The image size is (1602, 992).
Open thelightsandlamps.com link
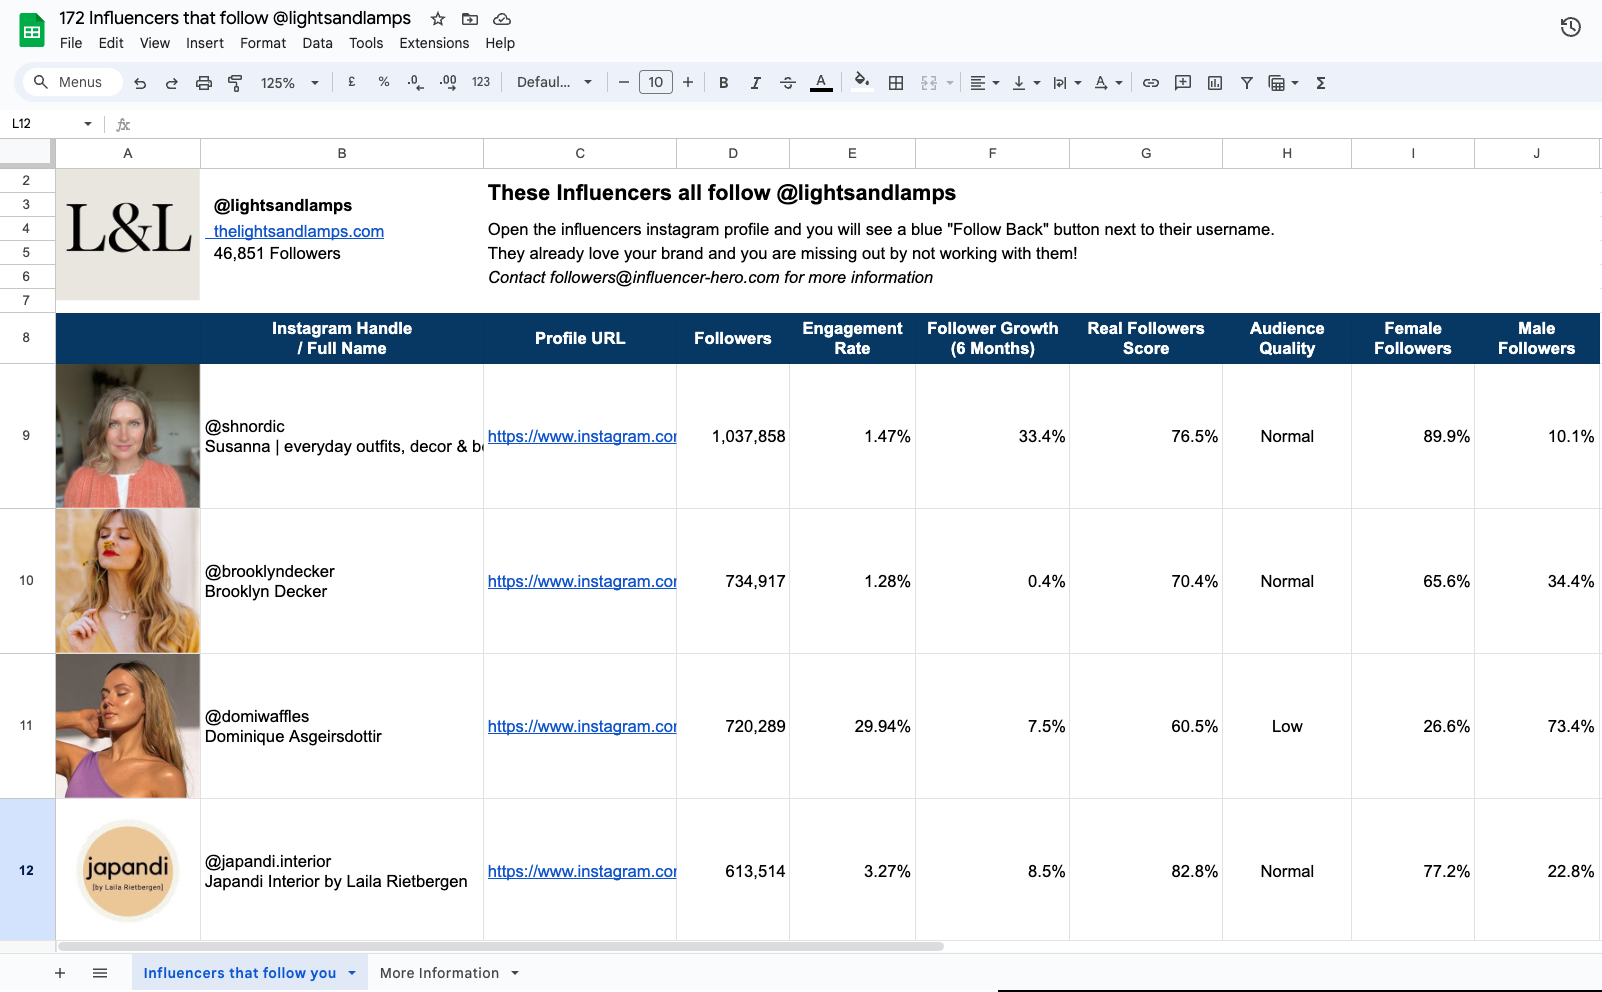tap(296, 231)
